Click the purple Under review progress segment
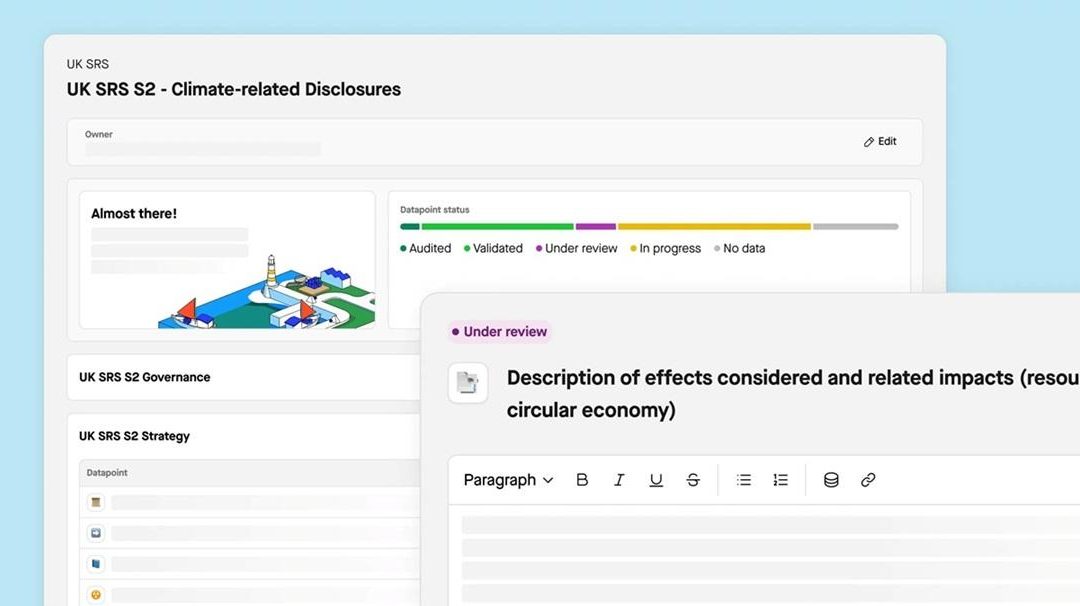 (596, 227)
